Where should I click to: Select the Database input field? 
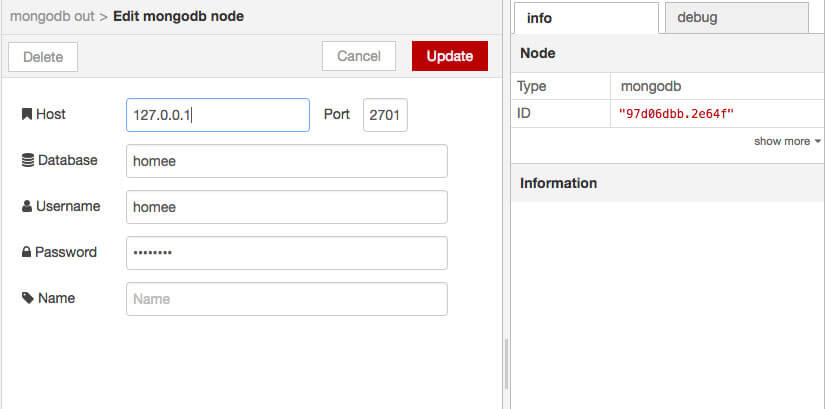287,161
